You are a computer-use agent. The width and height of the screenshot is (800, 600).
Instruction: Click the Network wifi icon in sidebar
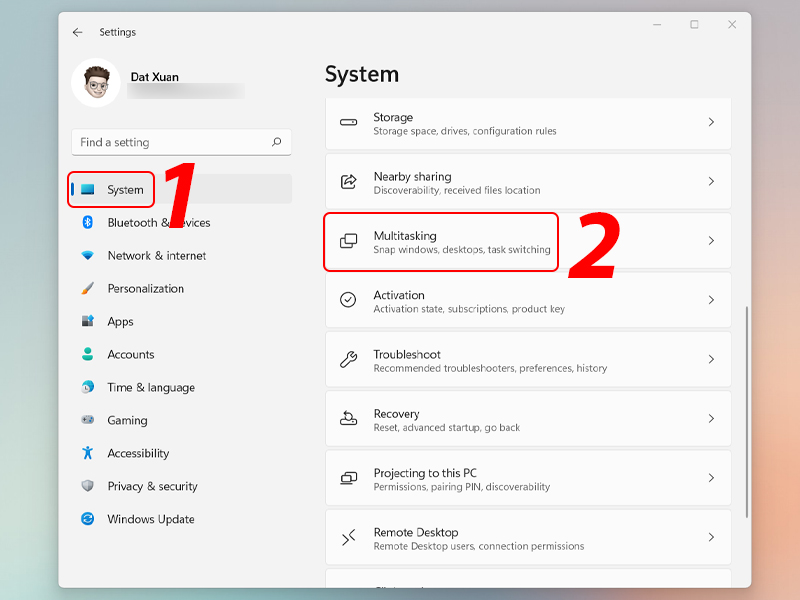tap(88, 255)
